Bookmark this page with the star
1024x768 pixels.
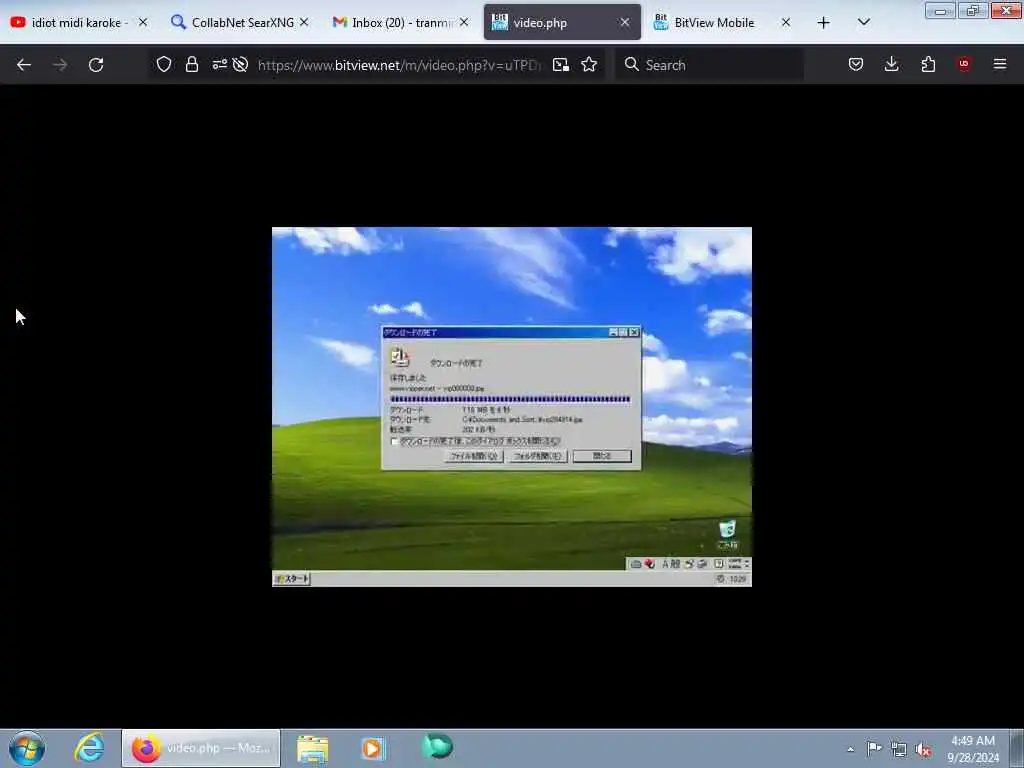point(589,65)
